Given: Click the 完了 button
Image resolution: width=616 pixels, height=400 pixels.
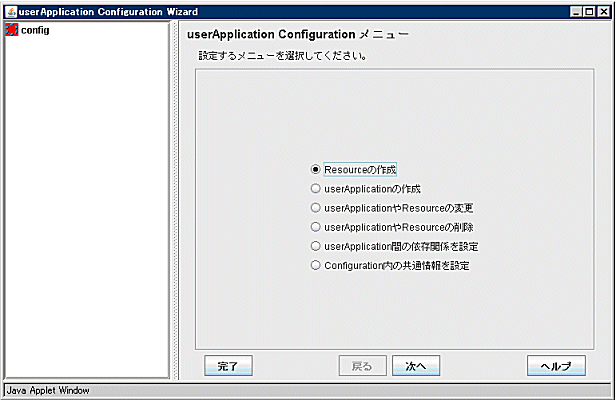Looking at the screenshot, I should point(228,366).
